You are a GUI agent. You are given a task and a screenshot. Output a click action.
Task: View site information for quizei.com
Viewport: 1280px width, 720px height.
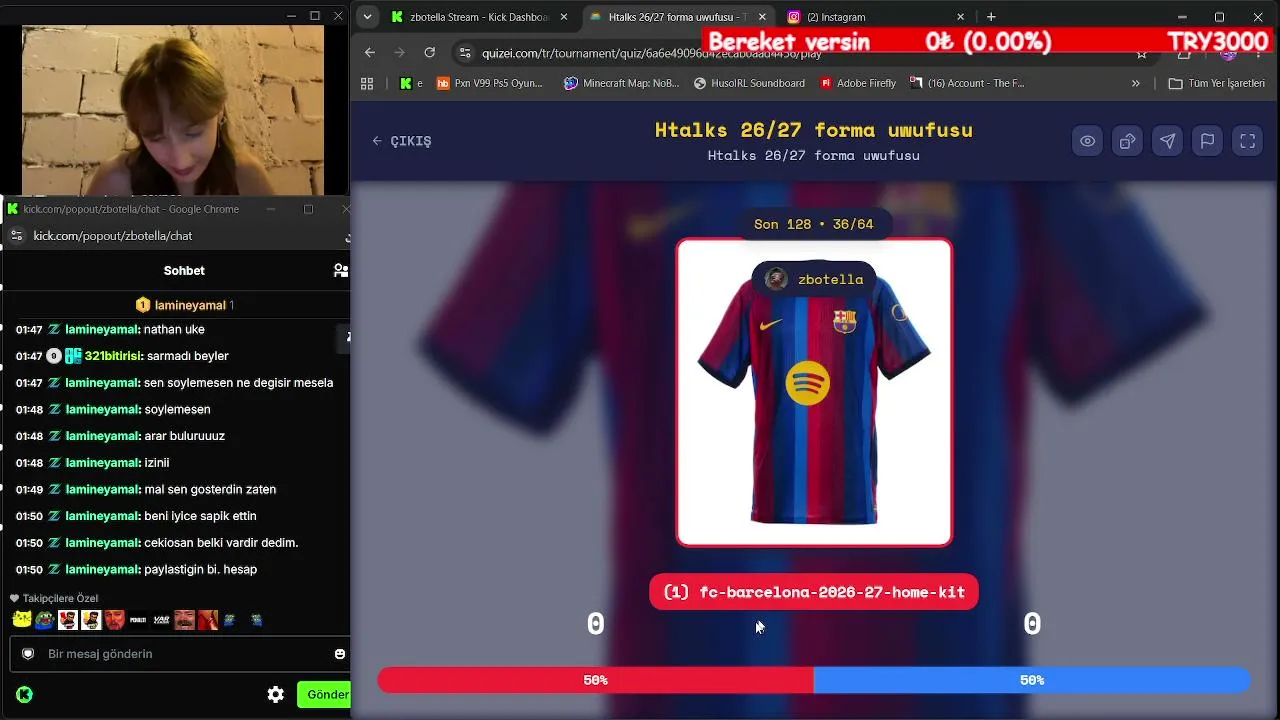click(x=463, y=53)
